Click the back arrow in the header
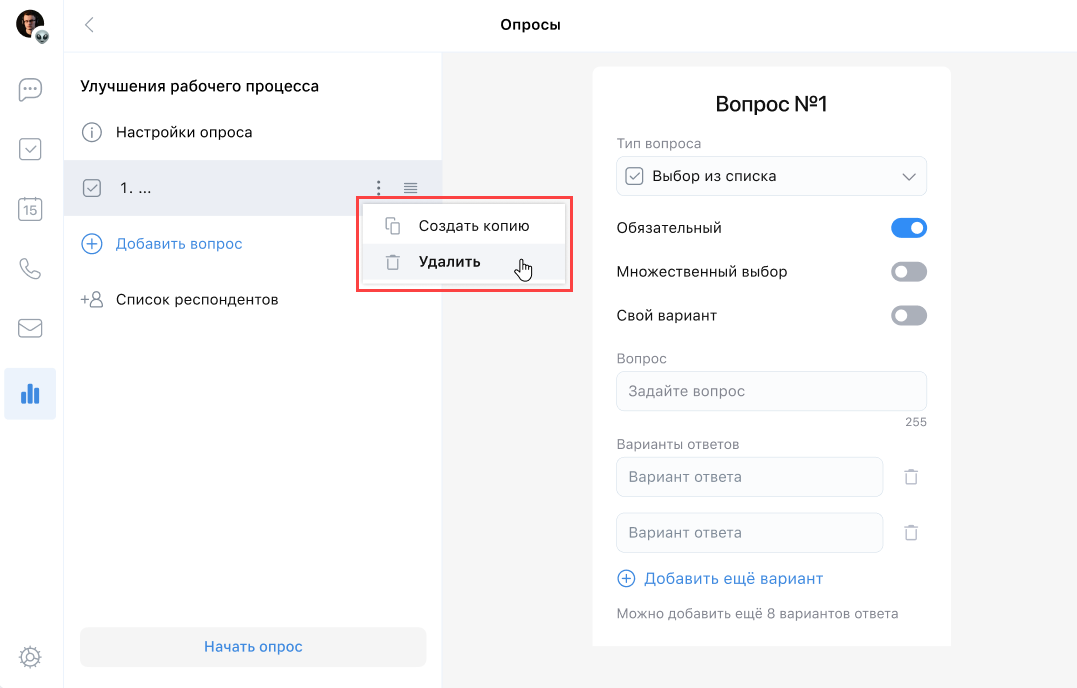The height and width of the screenshot is (688, 1077). click(89, 25)
